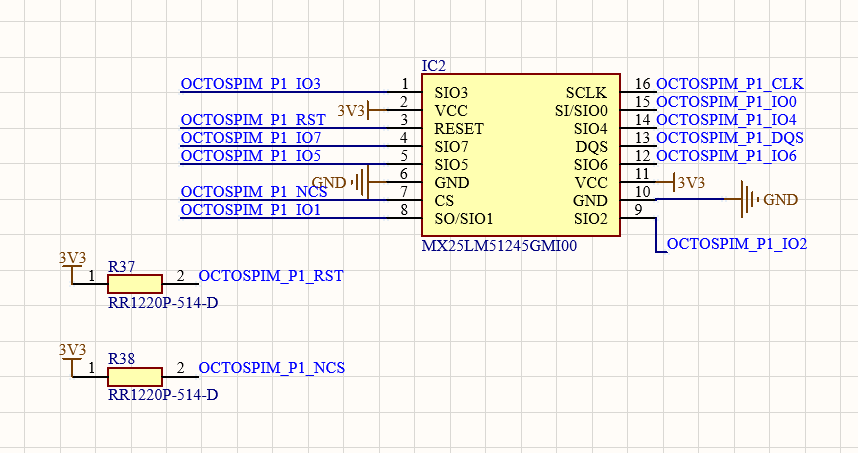This screenshot has height=453, width=858.
Task: Select net label OCTOSPIM_P1_IO0
Action: [x=726, y=102]
